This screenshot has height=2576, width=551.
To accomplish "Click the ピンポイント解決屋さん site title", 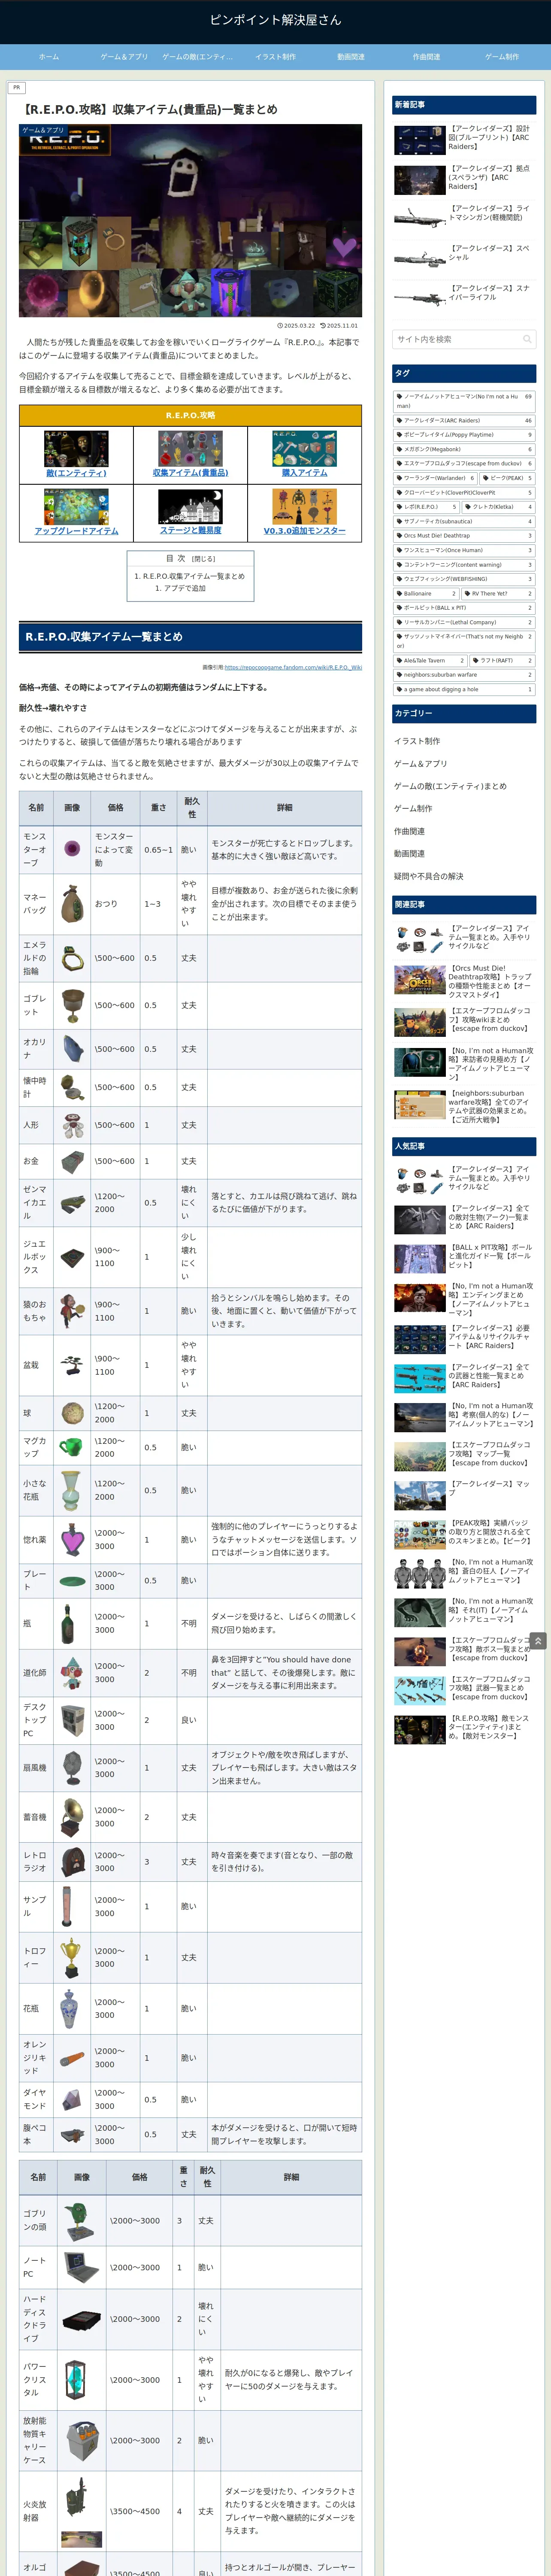I will click(275, 20).
